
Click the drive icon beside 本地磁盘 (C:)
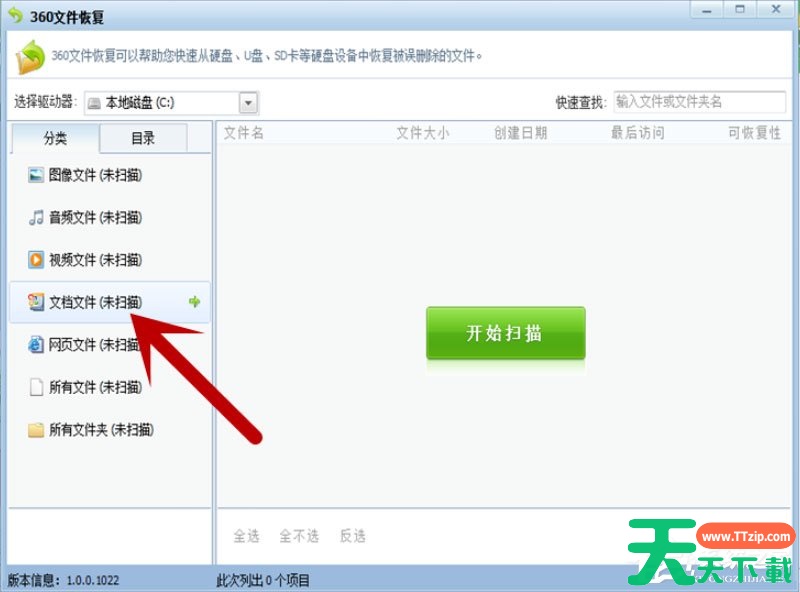94,104
